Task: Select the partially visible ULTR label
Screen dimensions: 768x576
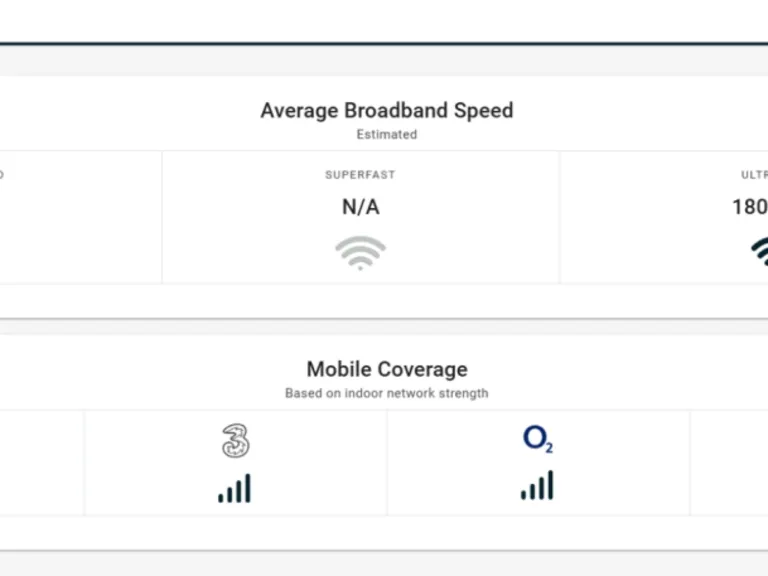Action: 754,175
